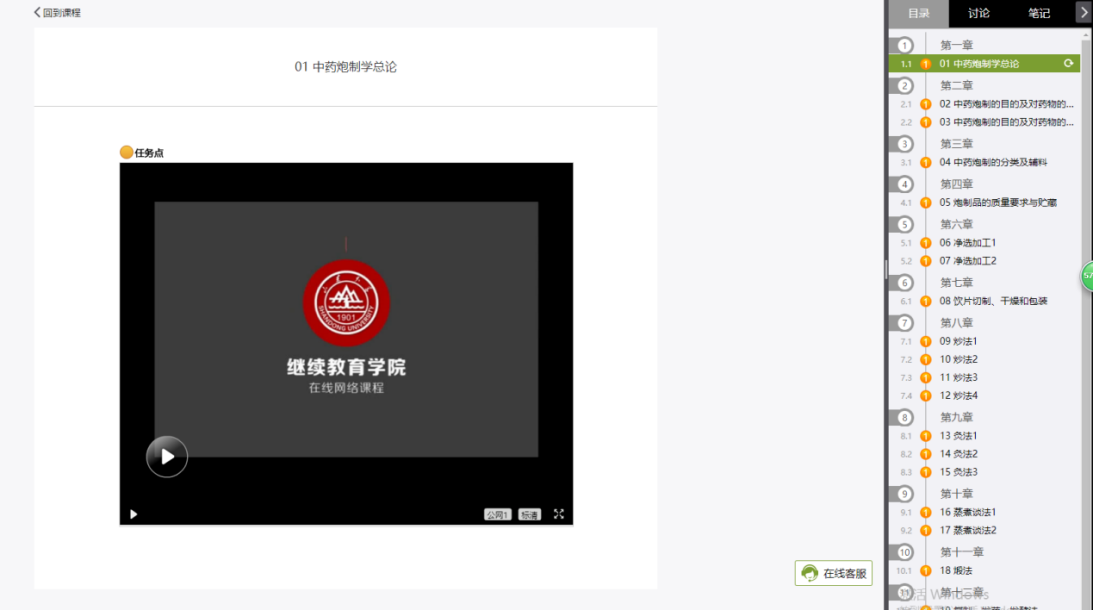Click refresh icon on 01 中药炮制学总论 item
Screen dimensions: 1093x610
1068,64
